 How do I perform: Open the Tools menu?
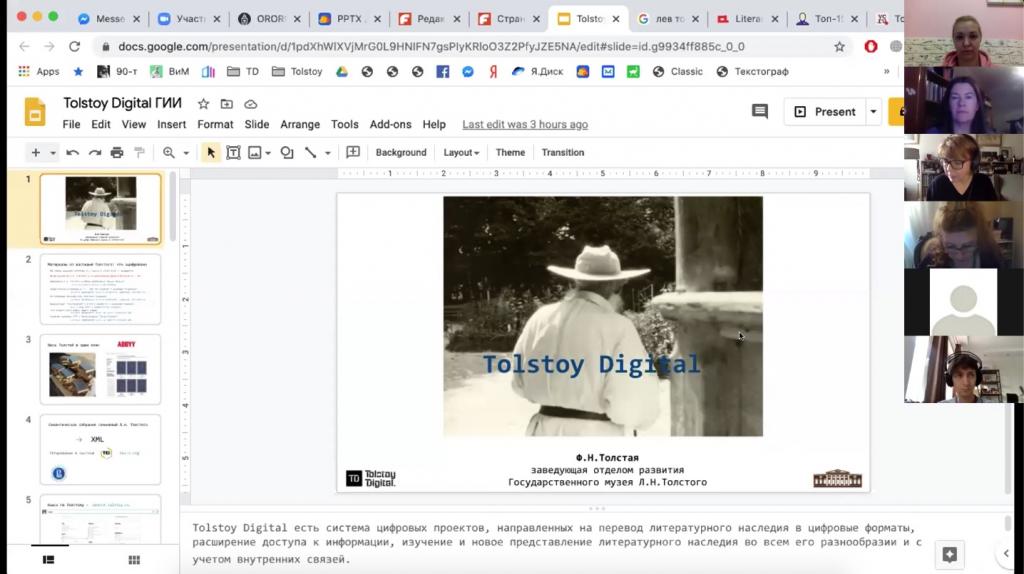click(344, 124)
